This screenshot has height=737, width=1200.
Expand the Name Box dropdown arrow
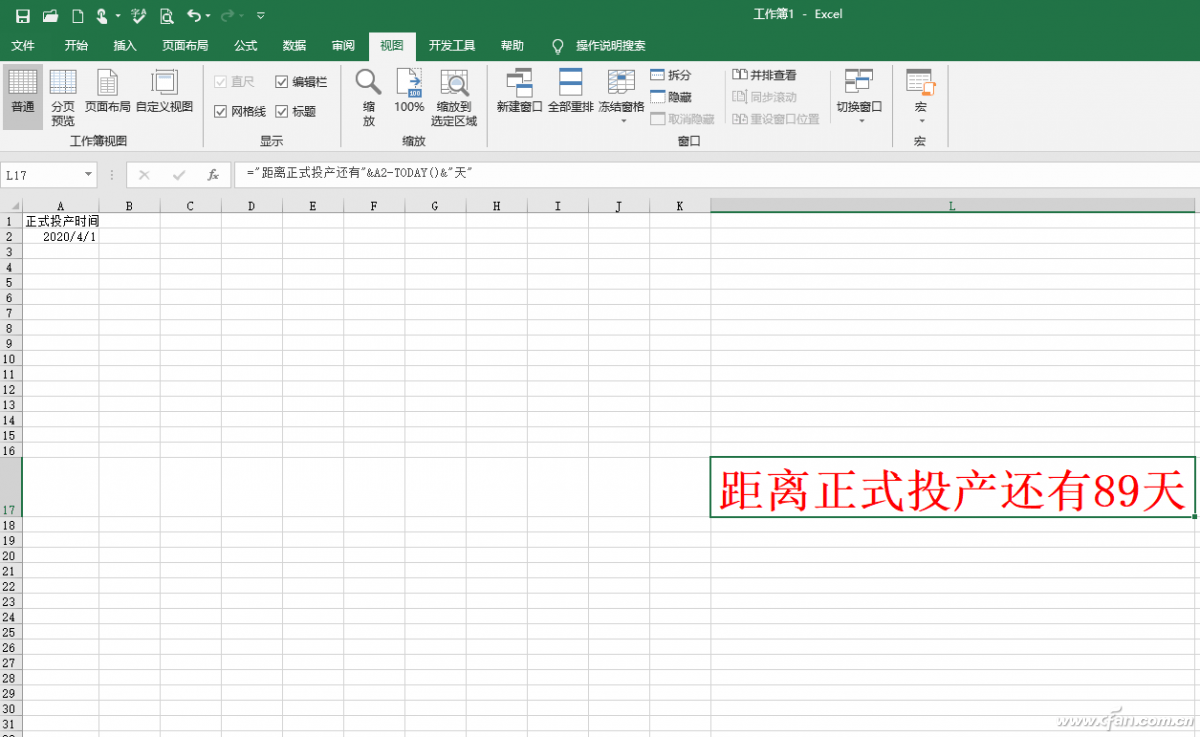pos(88,175)
